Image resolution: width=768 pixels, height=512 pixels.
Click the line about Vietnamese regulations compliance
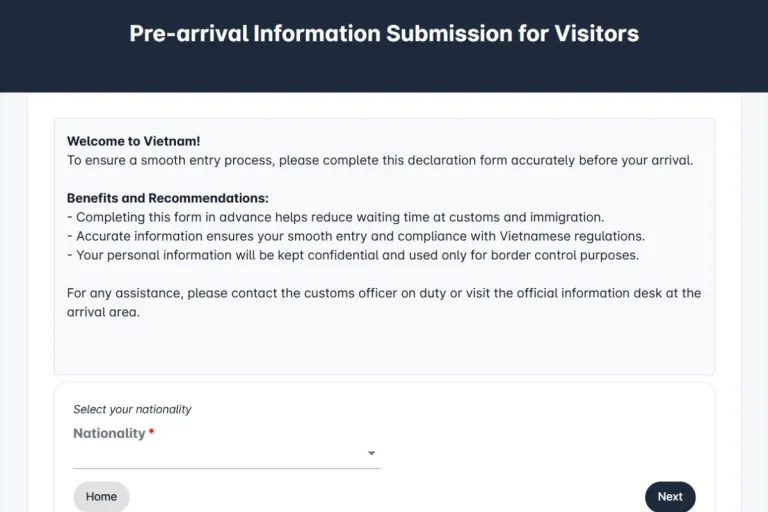355,236
